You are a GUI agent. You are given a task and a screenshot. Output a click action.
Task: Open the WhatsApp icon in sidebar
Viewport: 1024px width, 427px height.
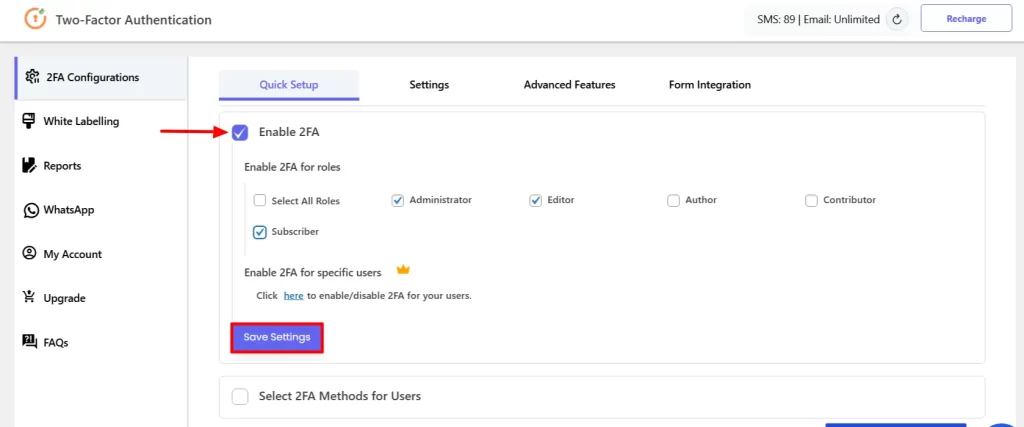pyautogui.click(x=30, y=210)
